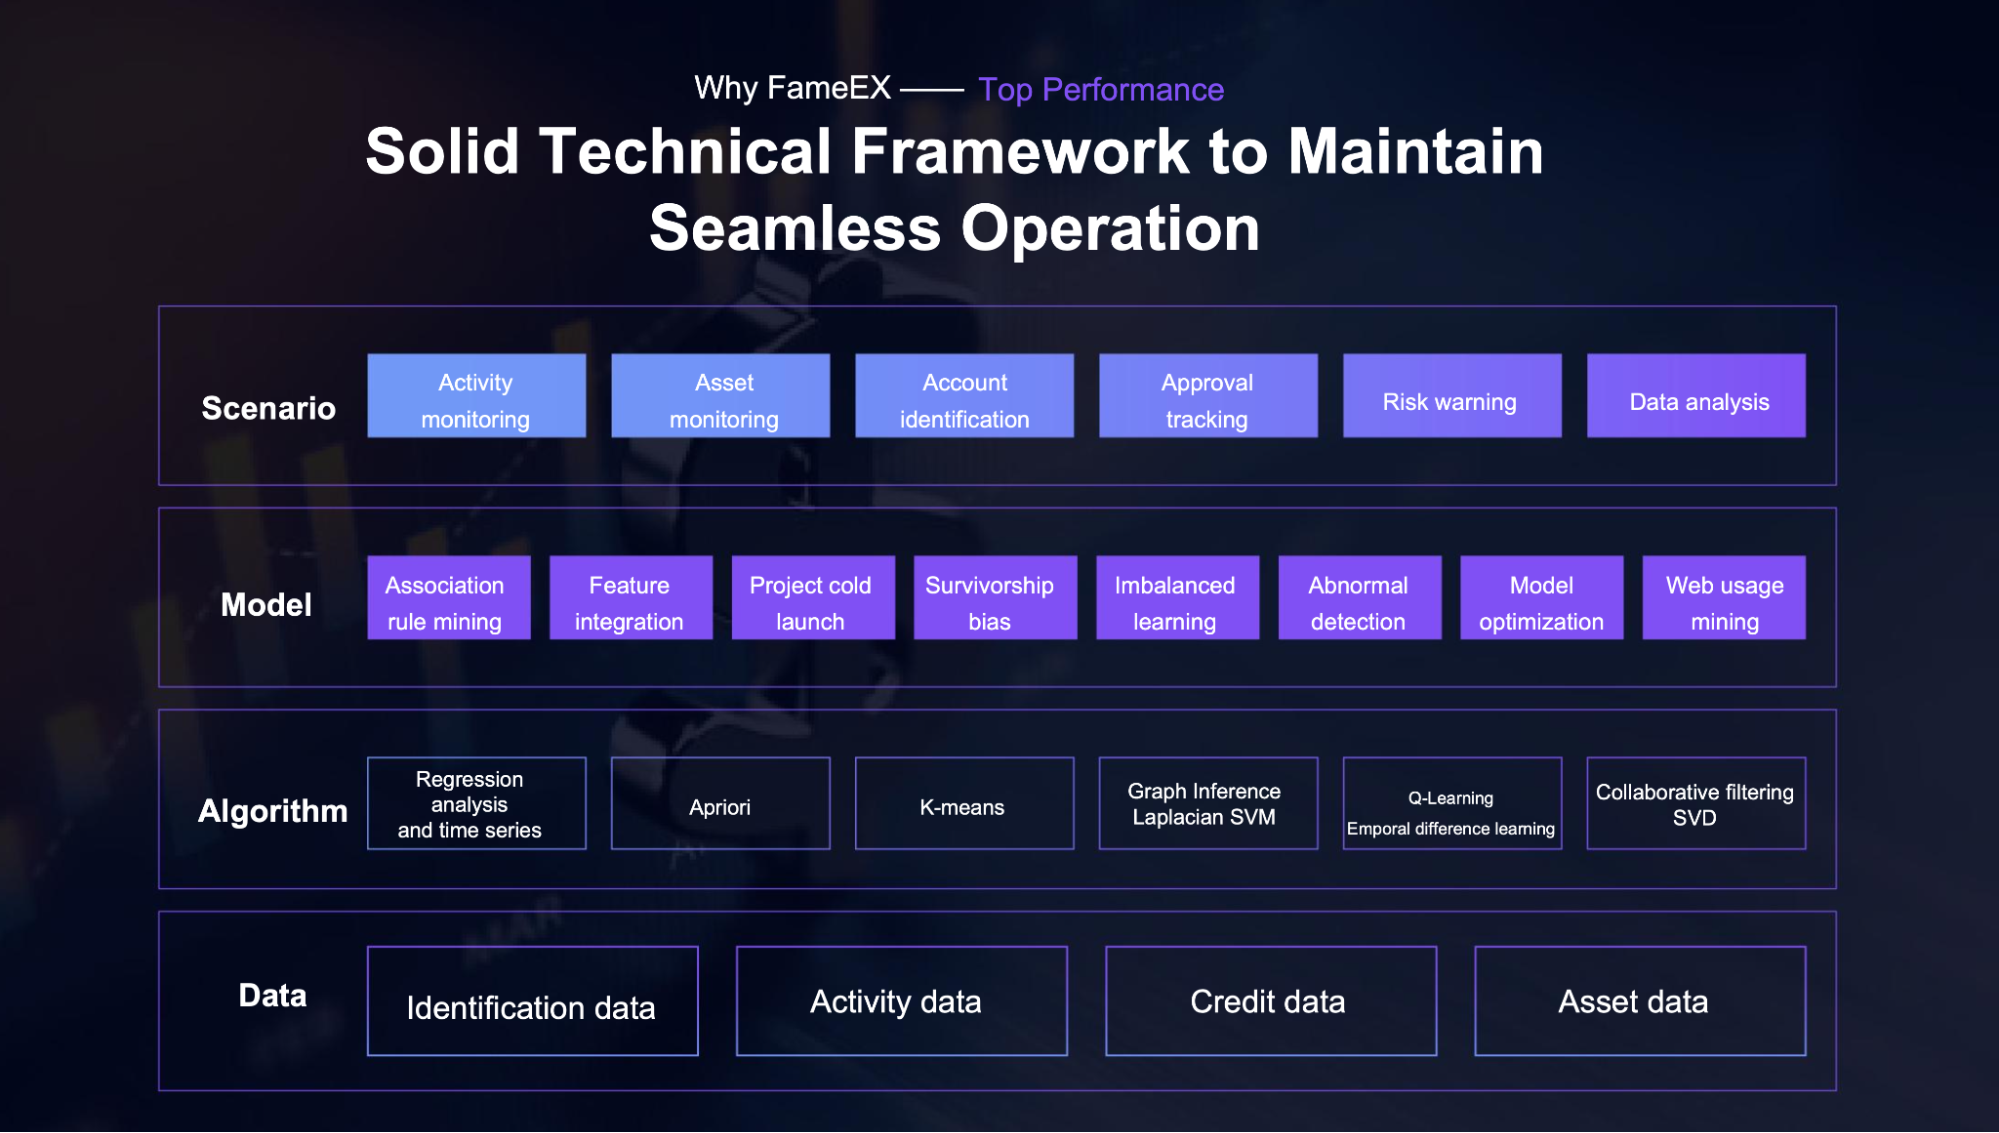Click the Project cold launch box

tap(813, 598)
